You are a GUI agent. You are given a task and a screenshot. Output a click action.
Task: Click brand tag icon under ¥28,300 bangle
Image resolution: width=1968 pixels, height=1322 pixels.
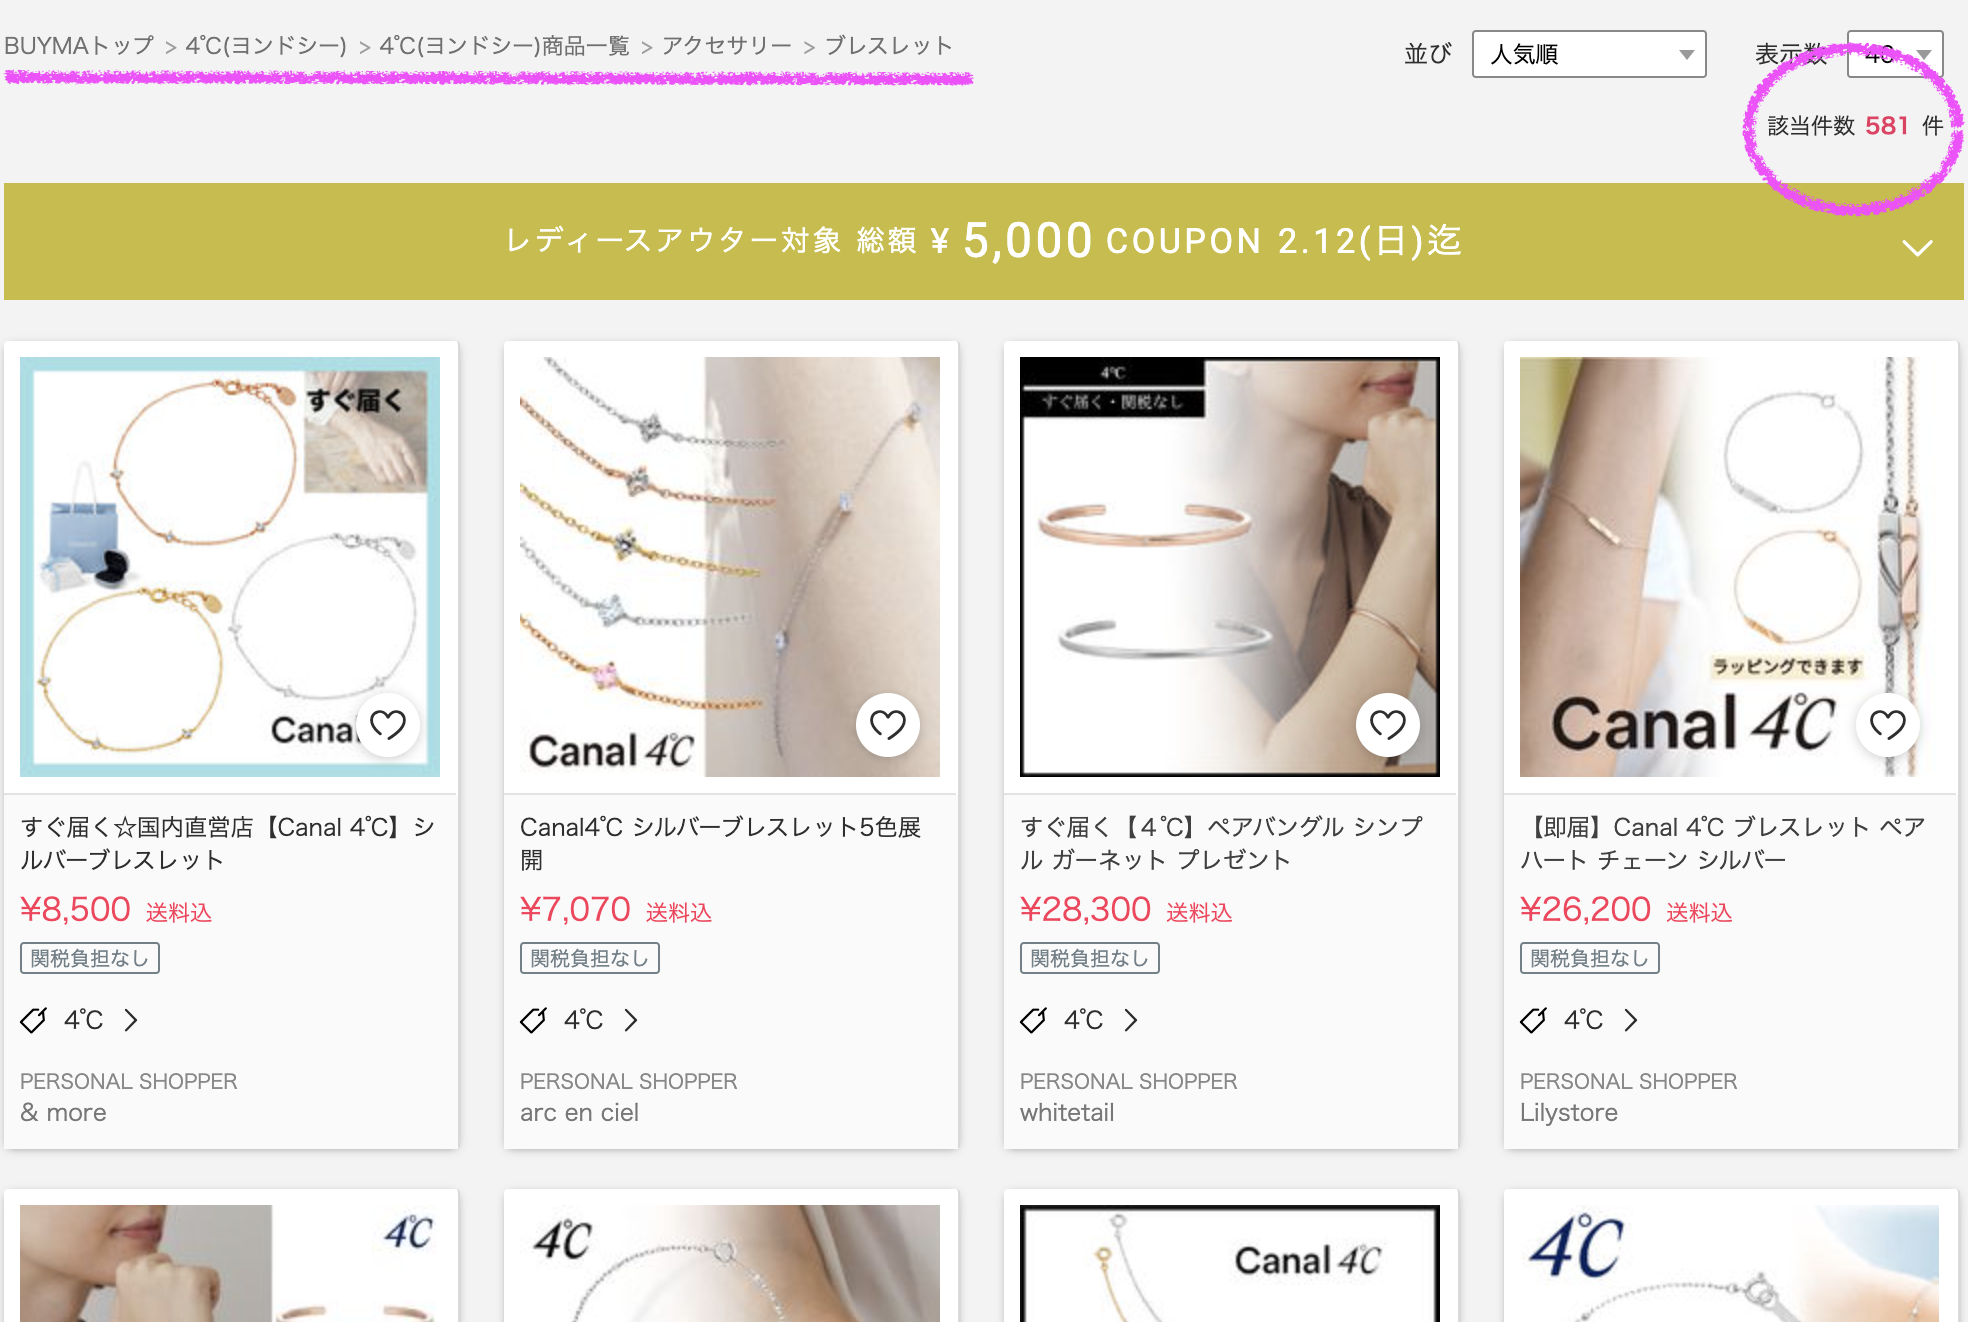1034,1020
